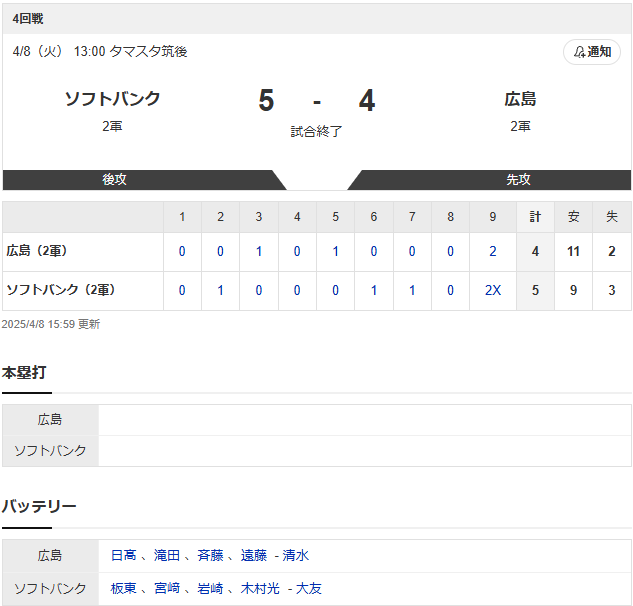Click ソフトバンク（2軍） row label in scoreboard
The image size is (633, 606).
[61, 290]
